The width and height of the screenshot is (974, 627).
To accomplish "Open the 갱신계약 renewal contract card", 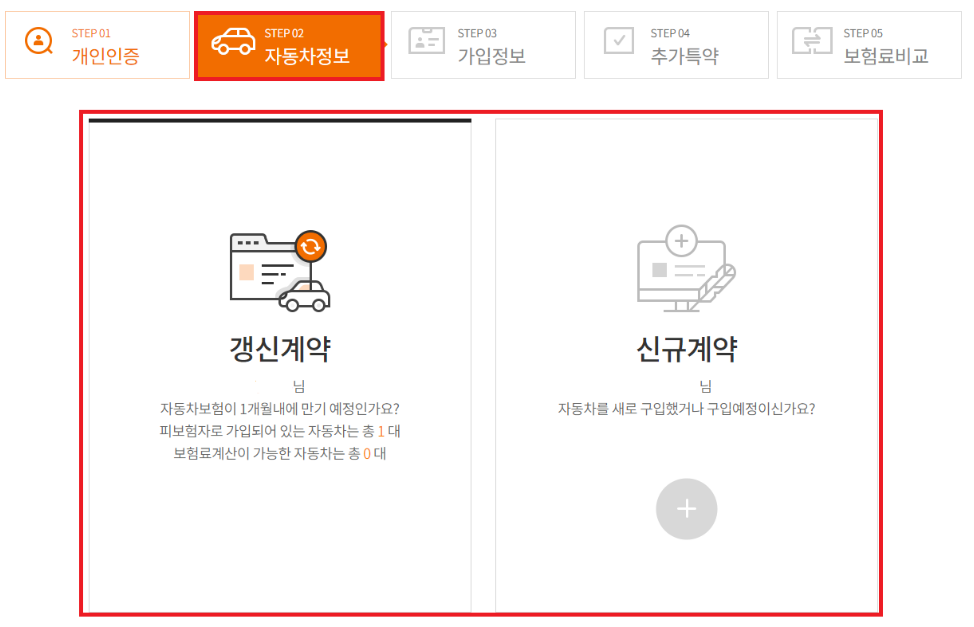I will pyautogui.click(x=281, y=365).
